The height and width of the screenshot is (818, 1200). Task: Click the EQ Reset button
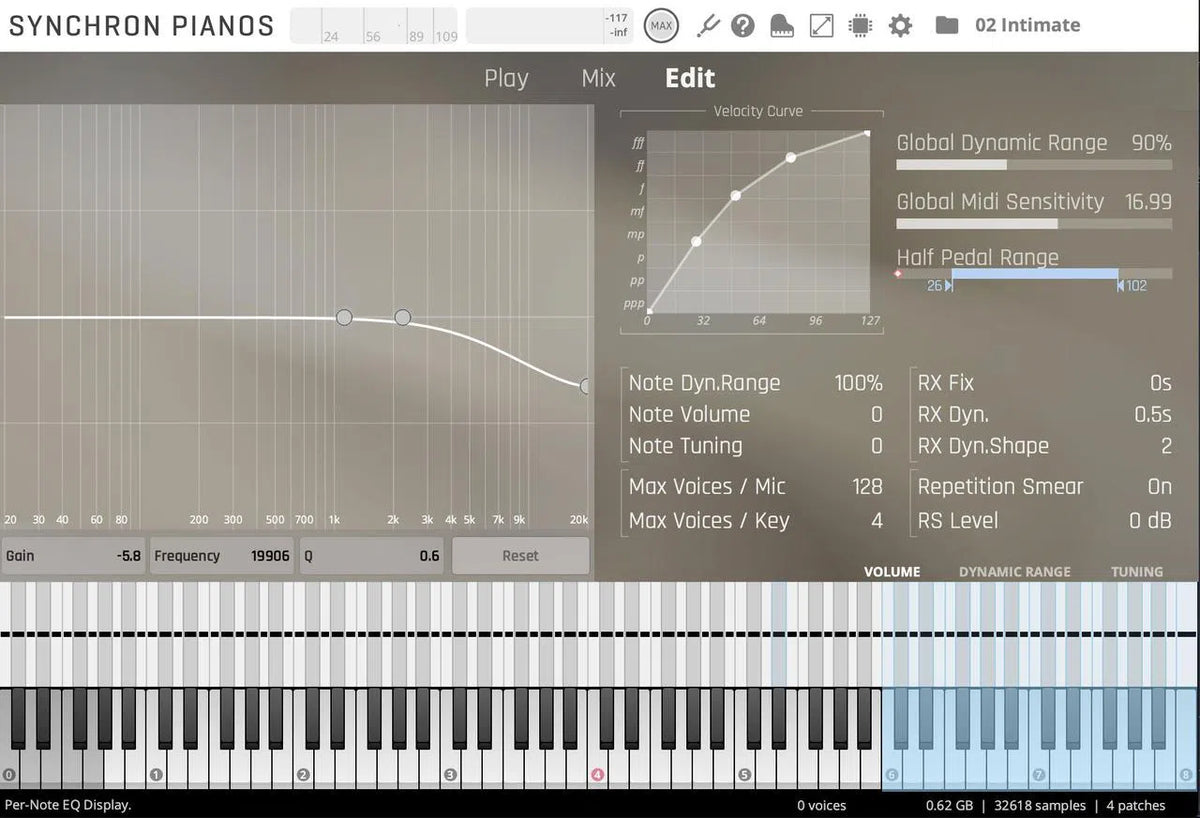[x=520, y=556]
